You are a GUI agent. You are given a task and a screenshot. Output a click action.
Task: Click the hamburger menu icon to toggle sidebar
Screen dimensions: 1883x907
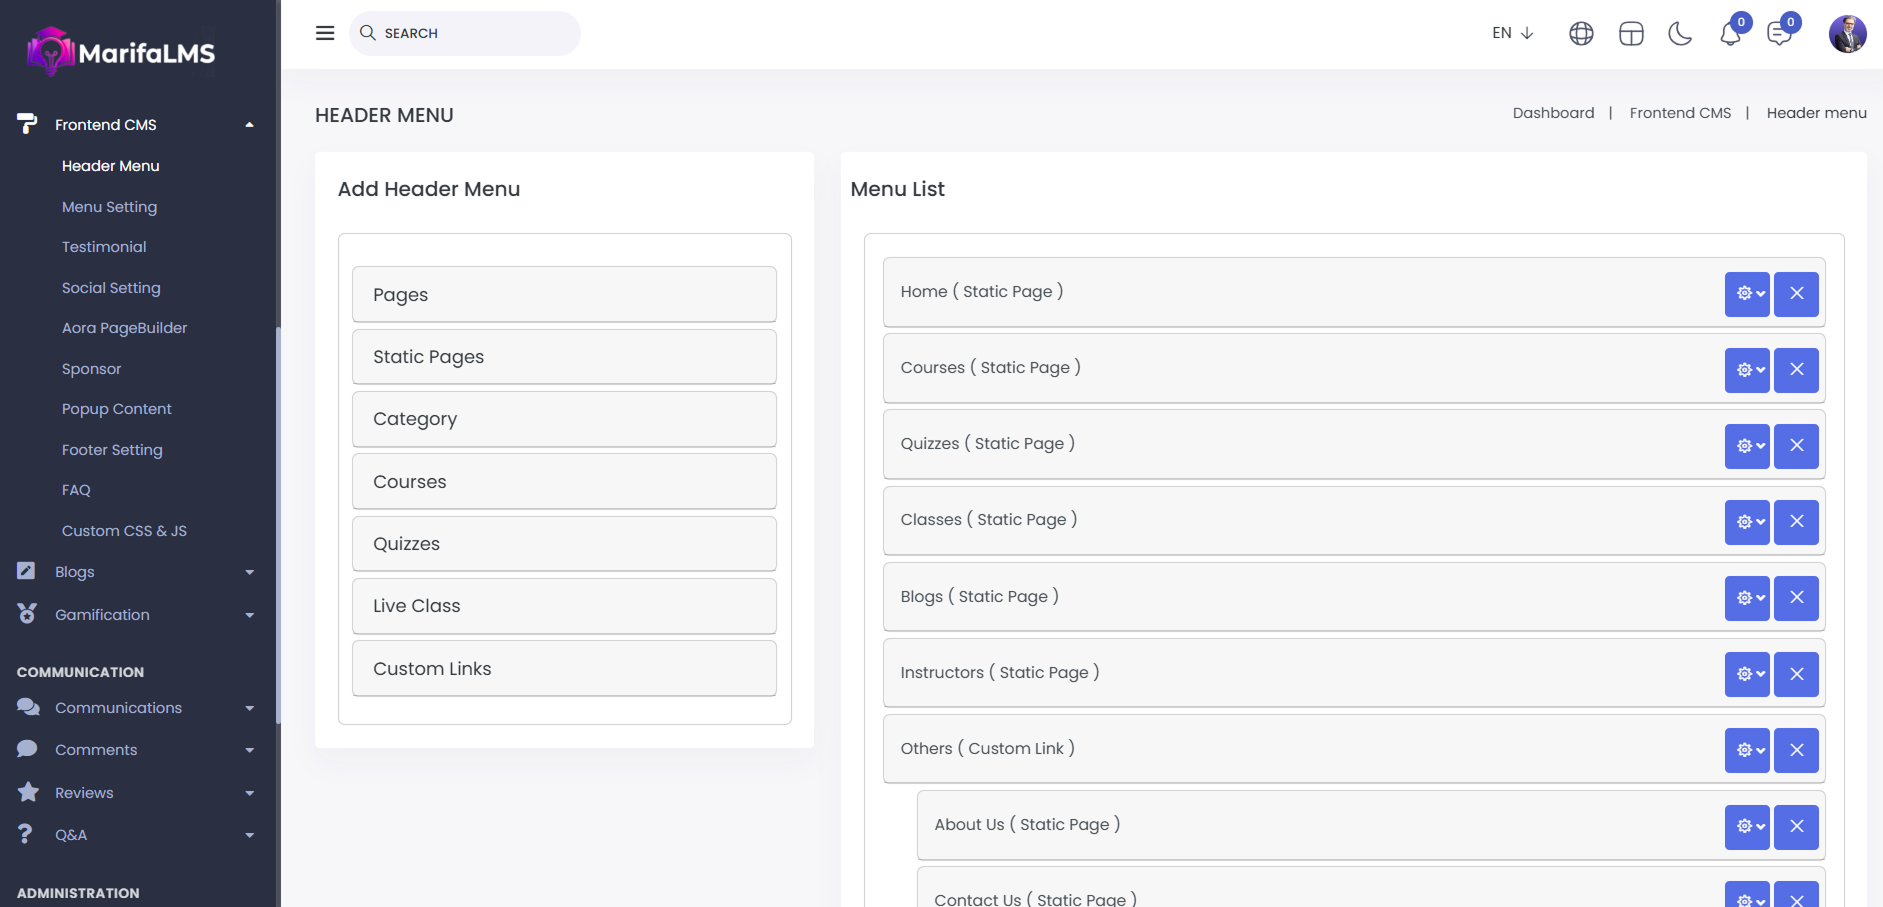325,33
